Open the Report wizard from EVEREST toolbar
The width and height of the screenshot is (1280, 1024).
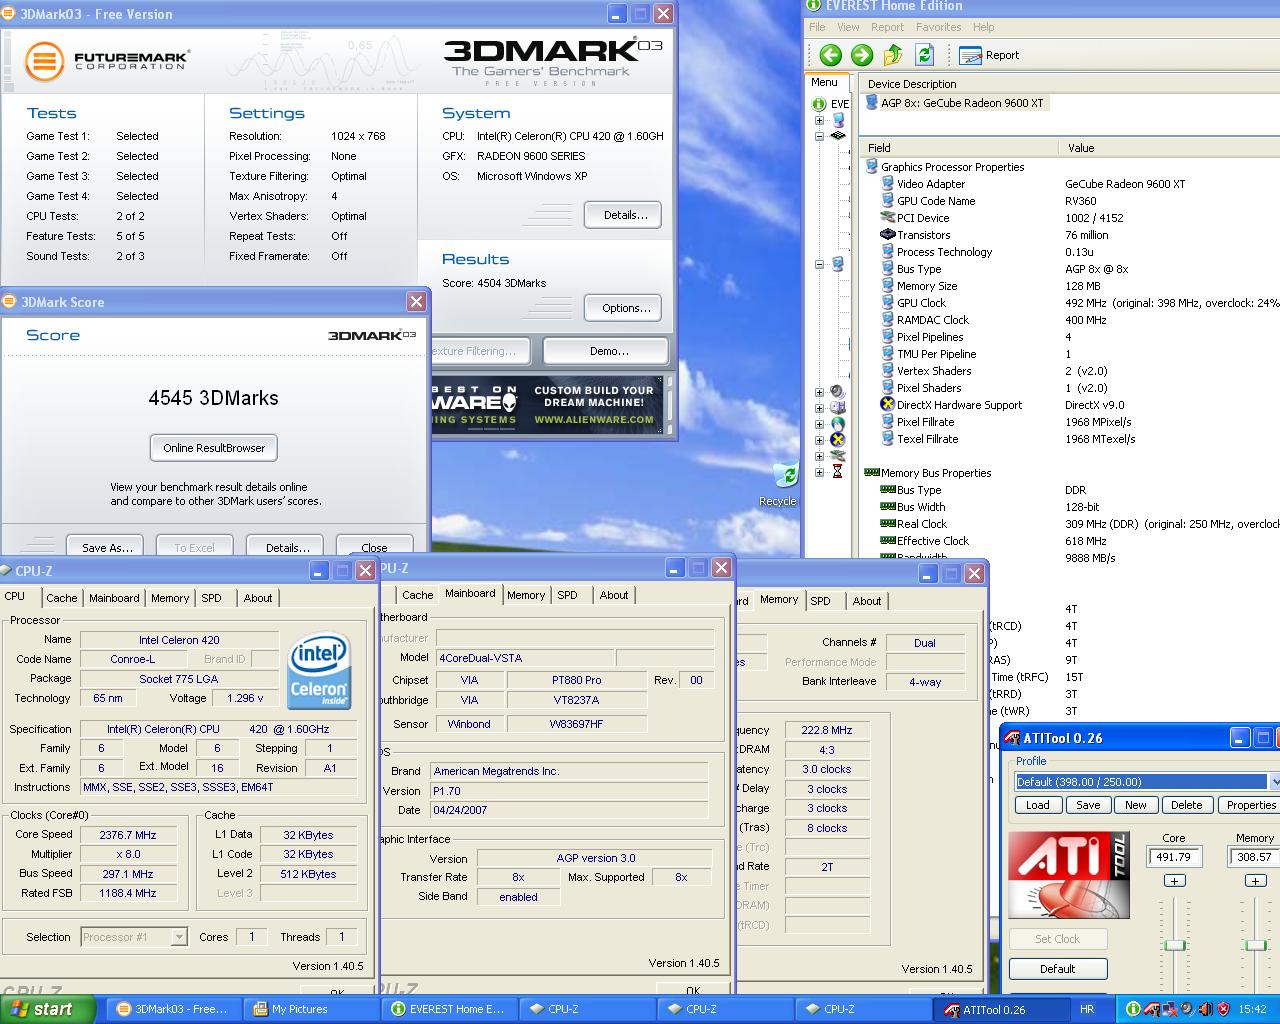(x=989, y=55)
